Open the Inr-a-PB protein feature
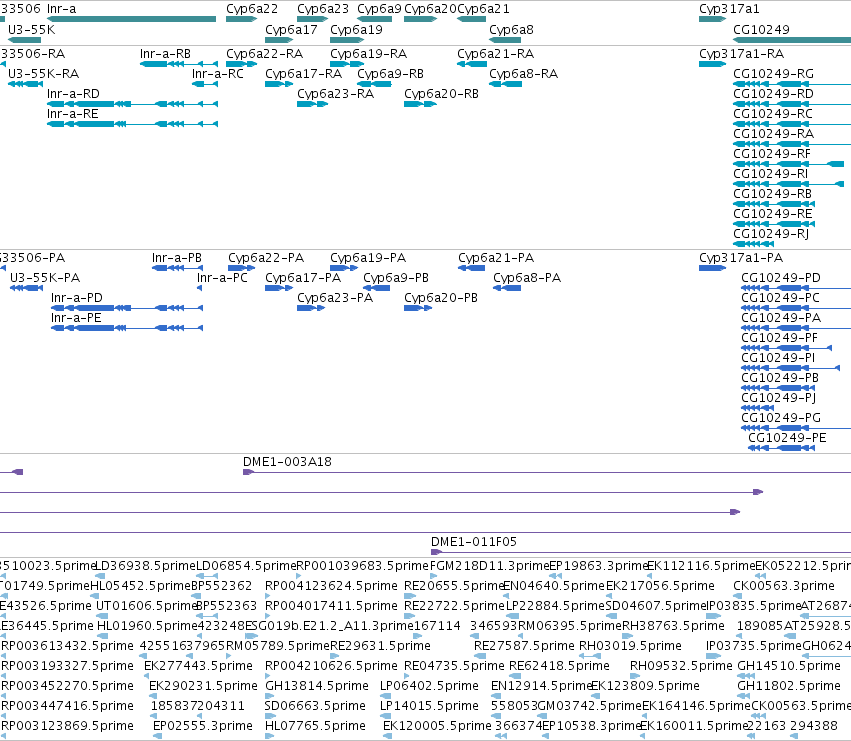The width and height of the screenshot is (851, 741). click(177, 268)
